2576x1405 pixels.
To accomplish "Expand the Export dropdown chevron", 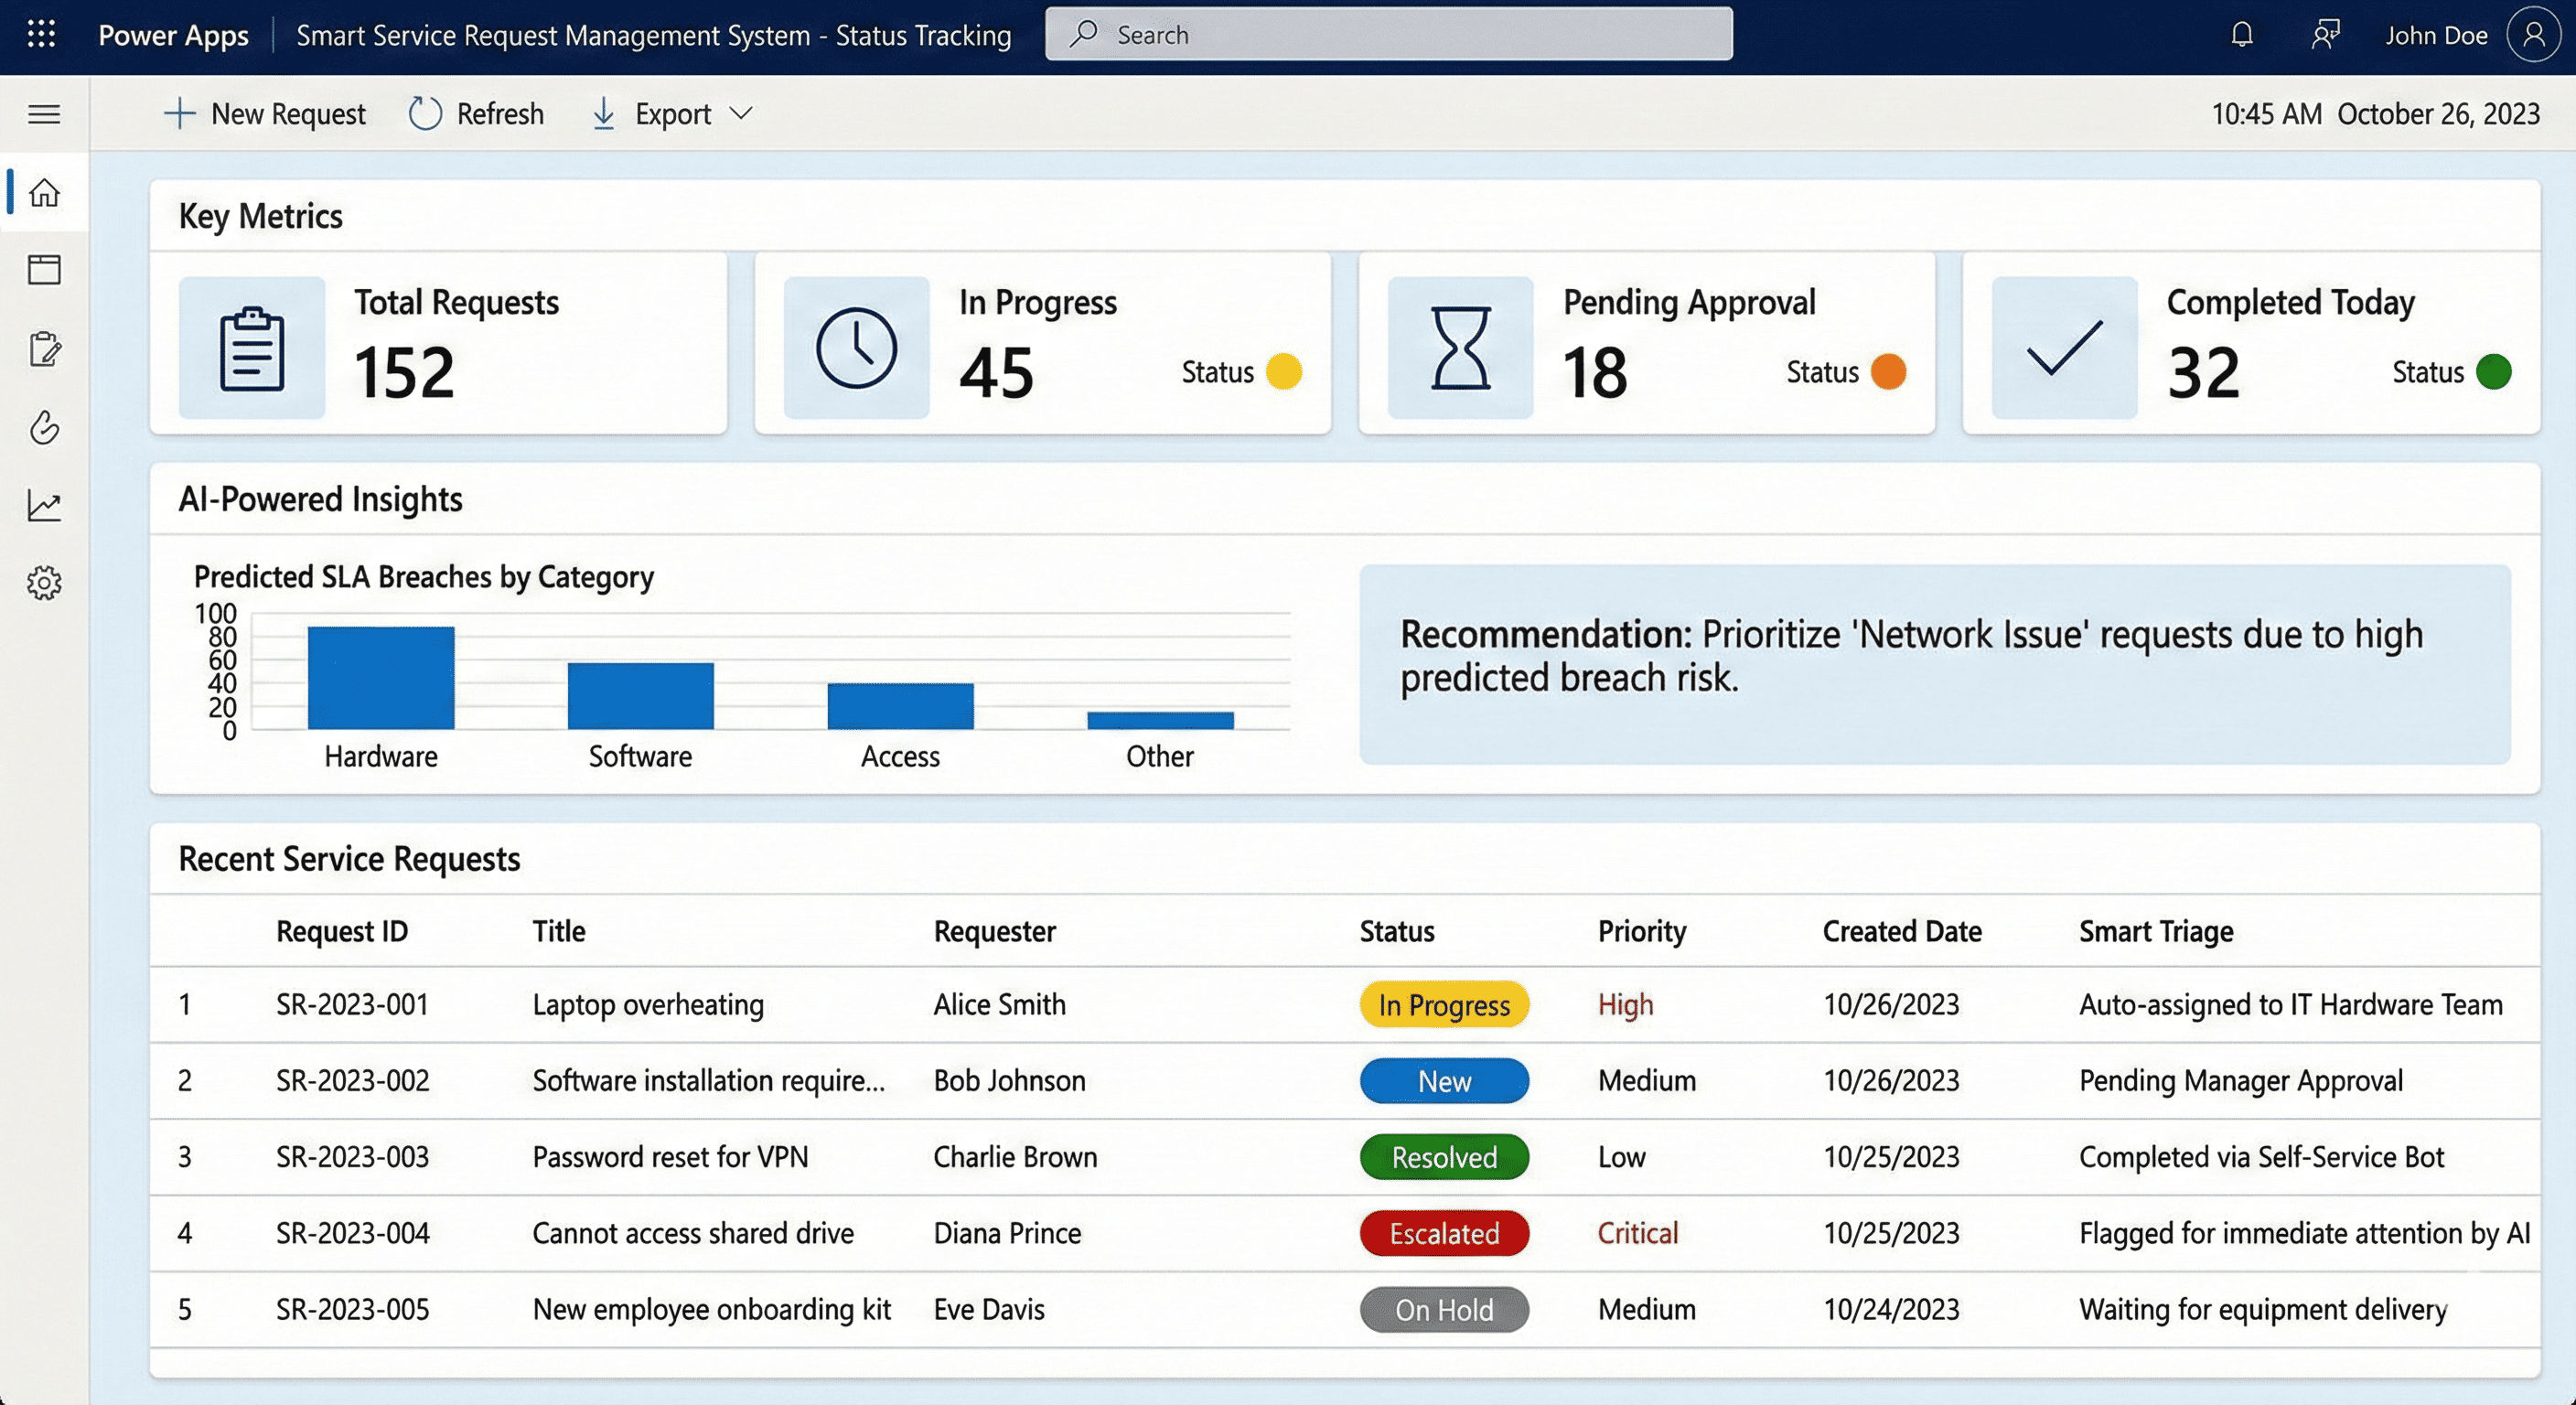I will tap(741, 113).
